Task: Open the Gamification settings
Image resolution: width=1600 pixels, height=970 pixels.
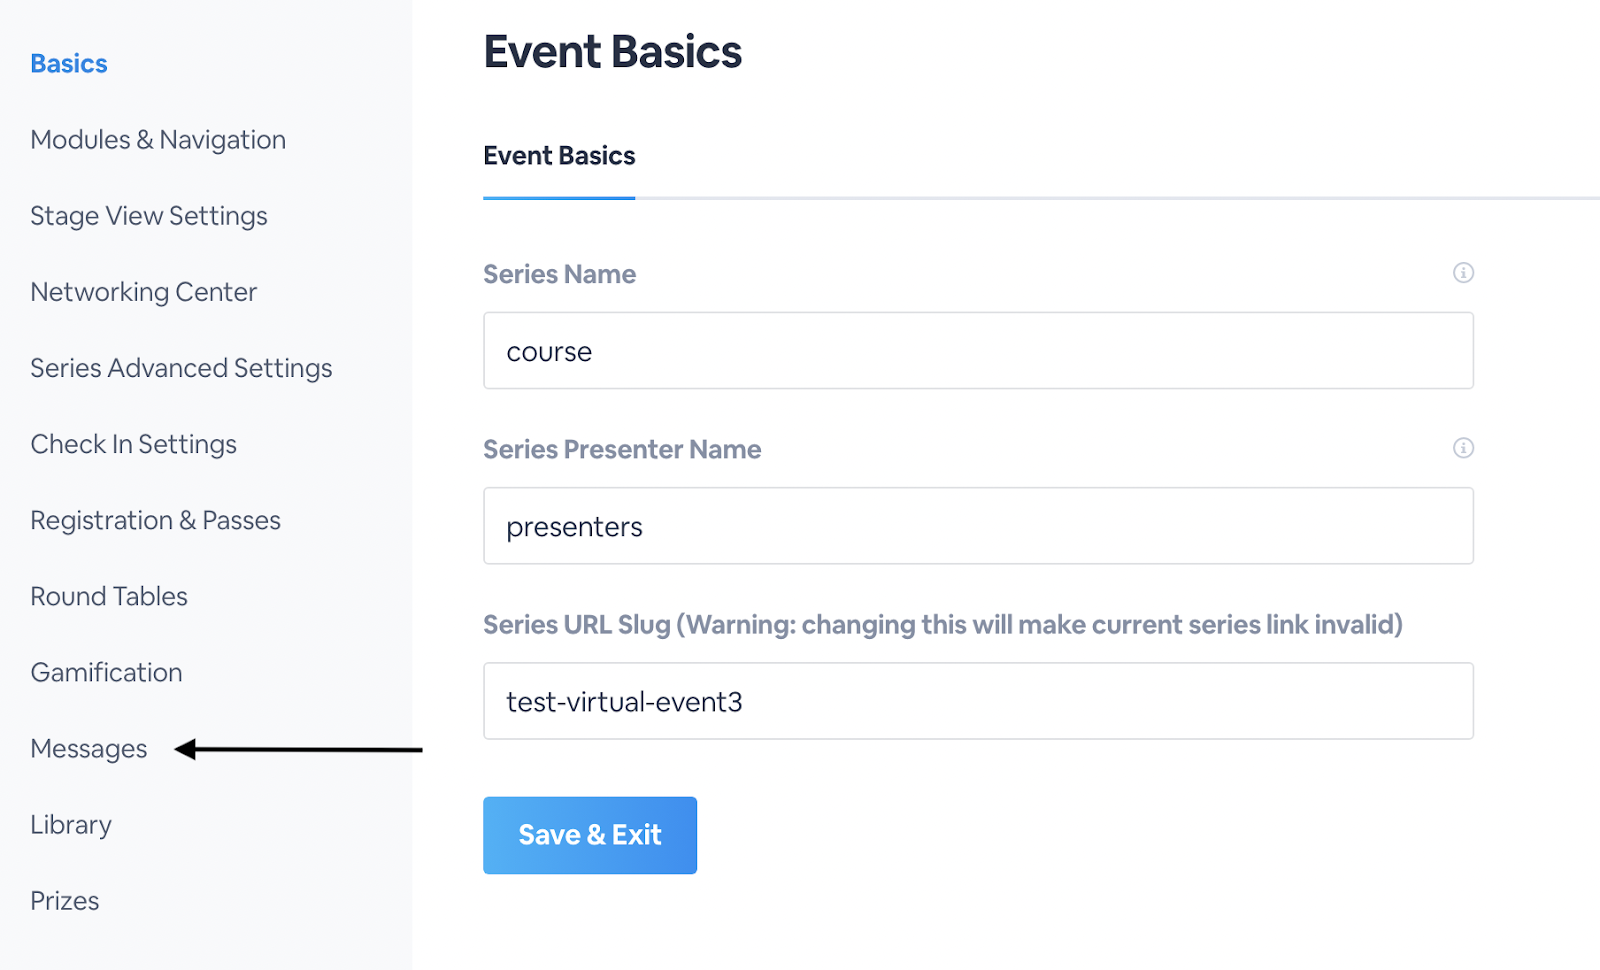Action: pyautogui.click(x=106, y=672)
